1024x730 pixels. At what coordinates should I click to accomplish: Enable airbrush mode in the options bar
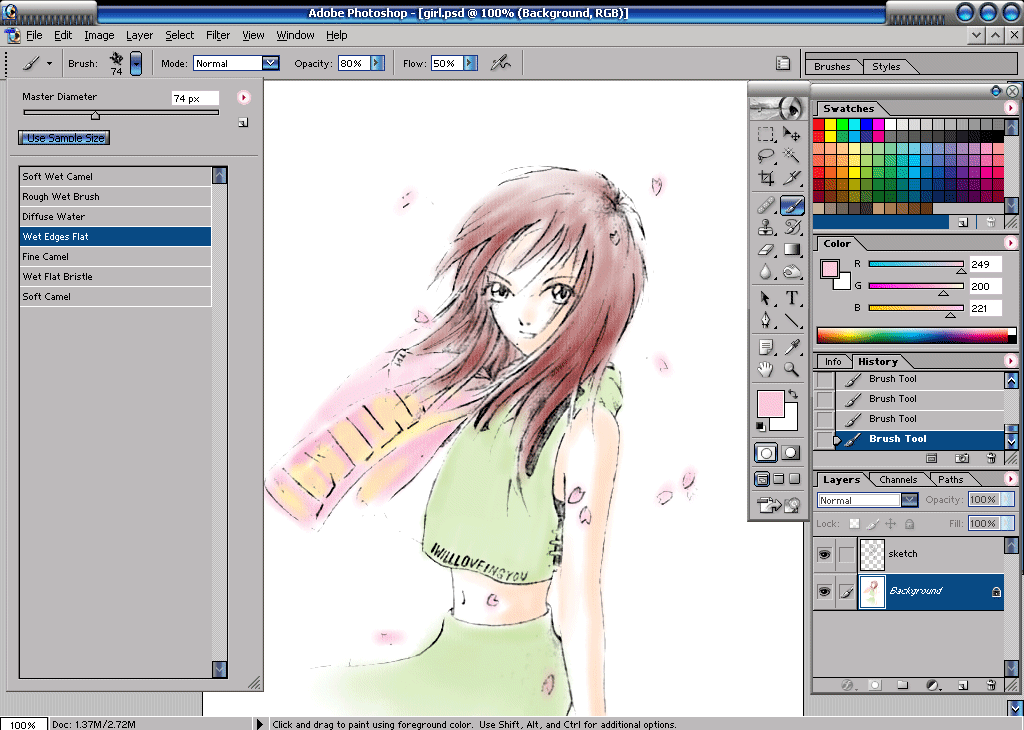[x=500, y=63]
